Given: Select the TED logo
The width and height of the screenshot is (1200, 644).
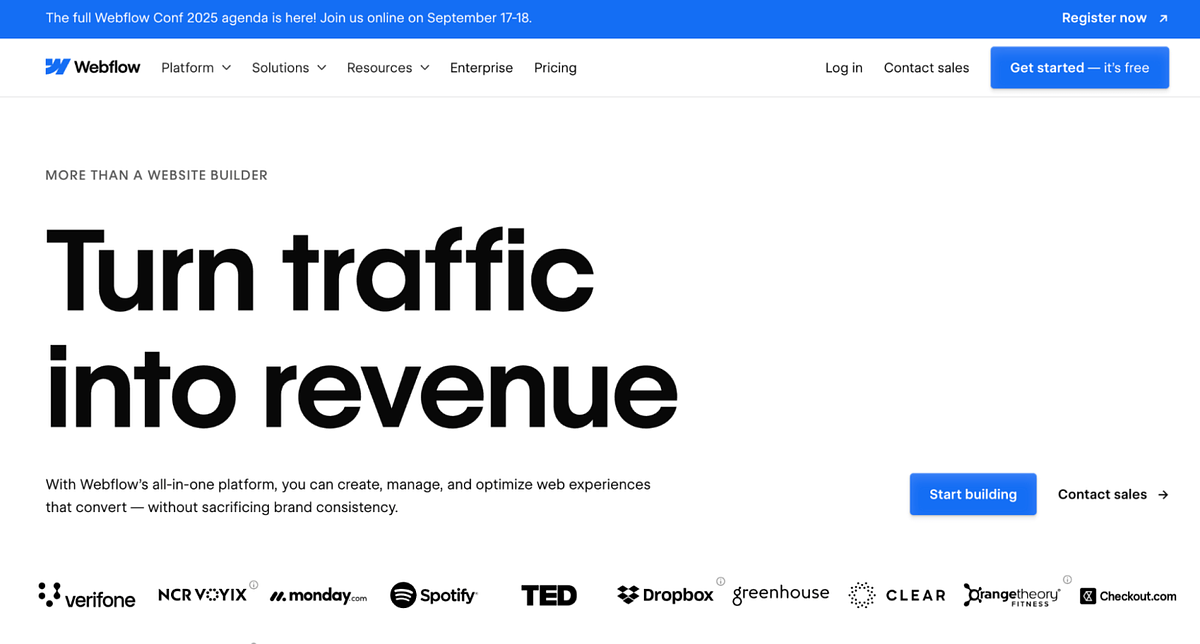Looking at the screenshot, I should [x=549, y=595].
